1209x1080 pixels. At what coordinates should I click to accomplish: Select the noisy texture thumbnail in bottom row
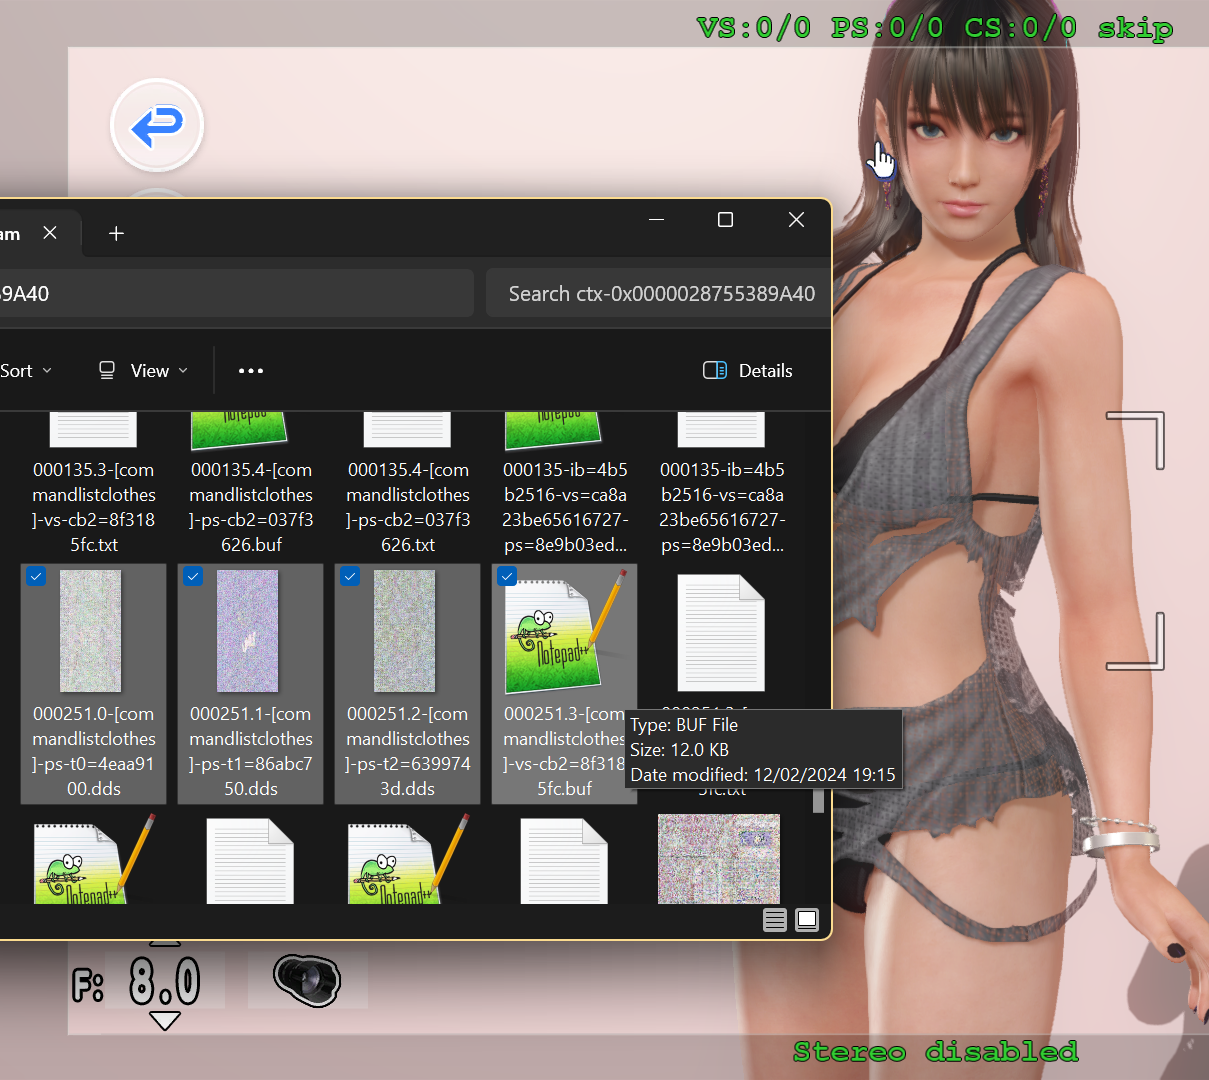[x=719, y=859]
